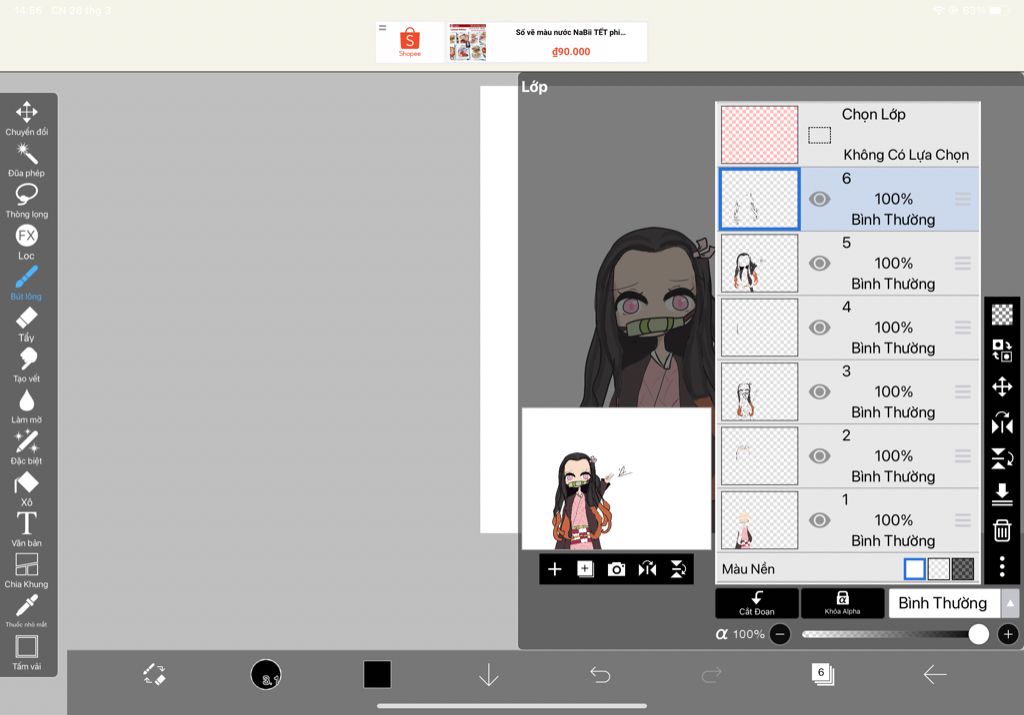
Task: Tap the merge down icon on right strip
Action: click(x=1002, y=494)
